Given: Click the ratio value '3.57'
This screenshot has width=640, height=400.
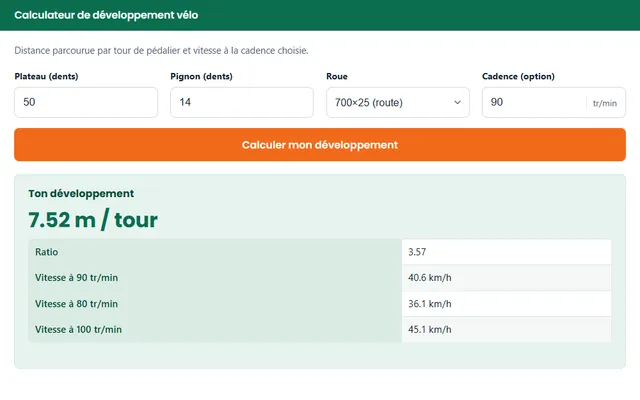Looking at the screenshot, I should tap(417, 252).
